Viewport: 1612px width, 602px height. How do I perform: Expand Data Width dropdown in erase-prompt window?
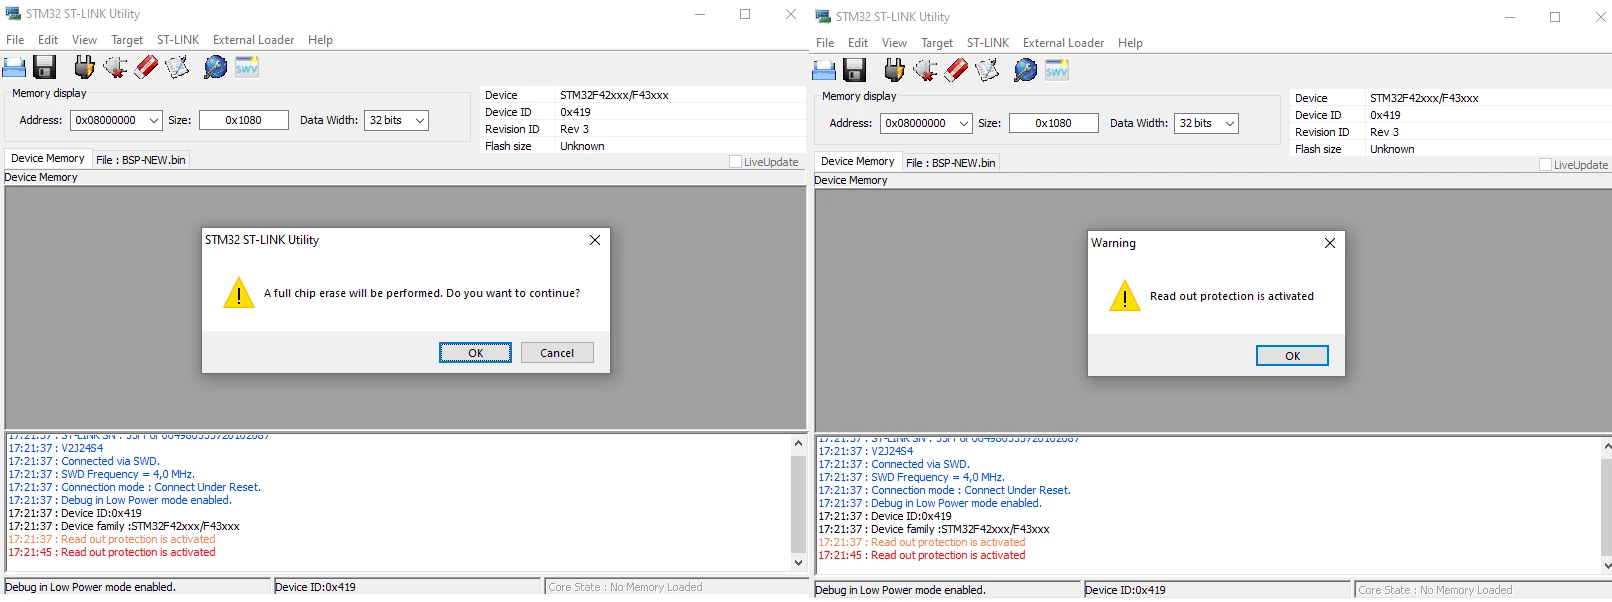420,121
